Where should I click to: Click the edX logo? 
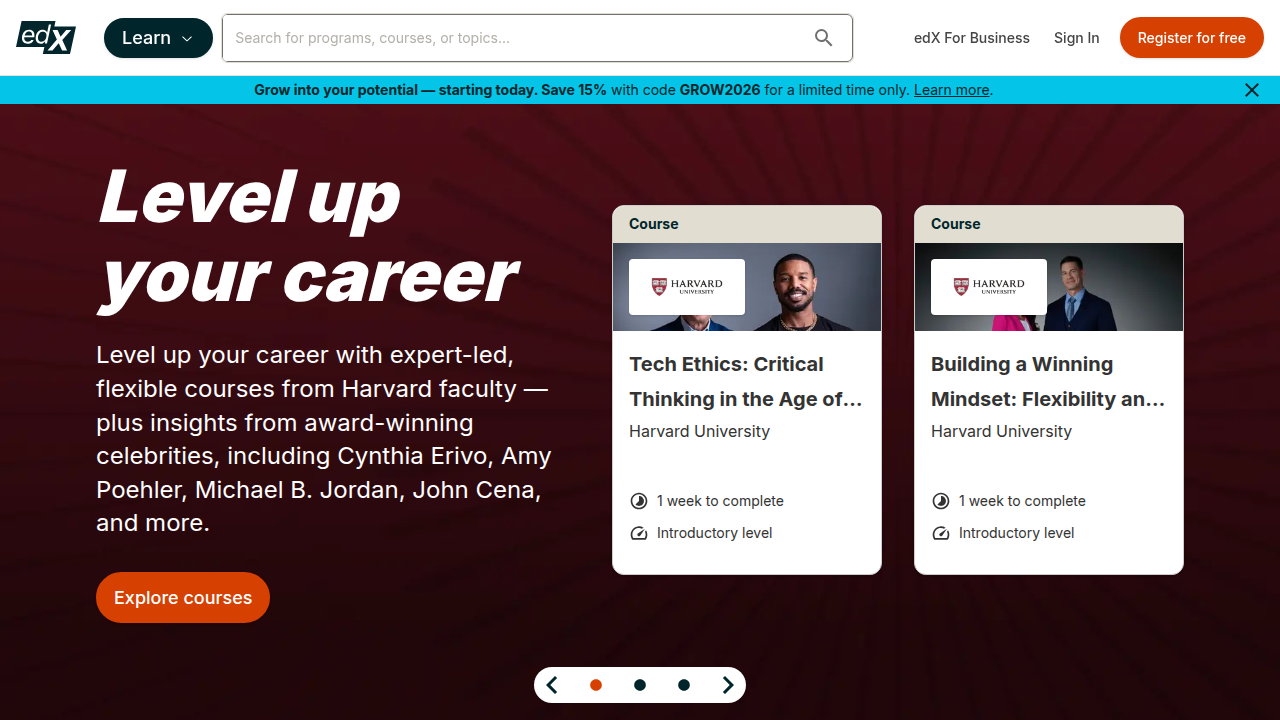46,38
